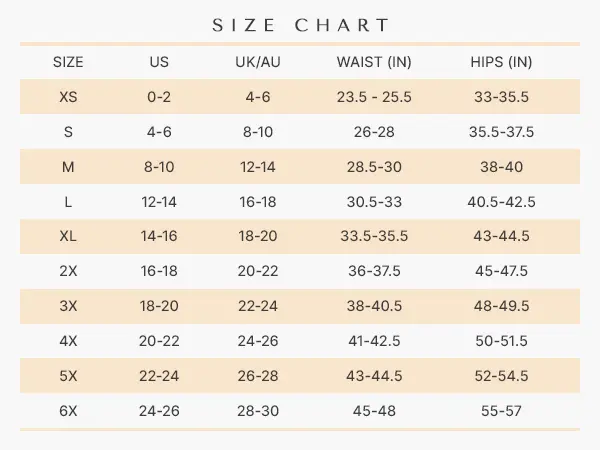Select the WAIST (IN) column header
The width and height of the screenshot is (600, 450).
point(374,62)
